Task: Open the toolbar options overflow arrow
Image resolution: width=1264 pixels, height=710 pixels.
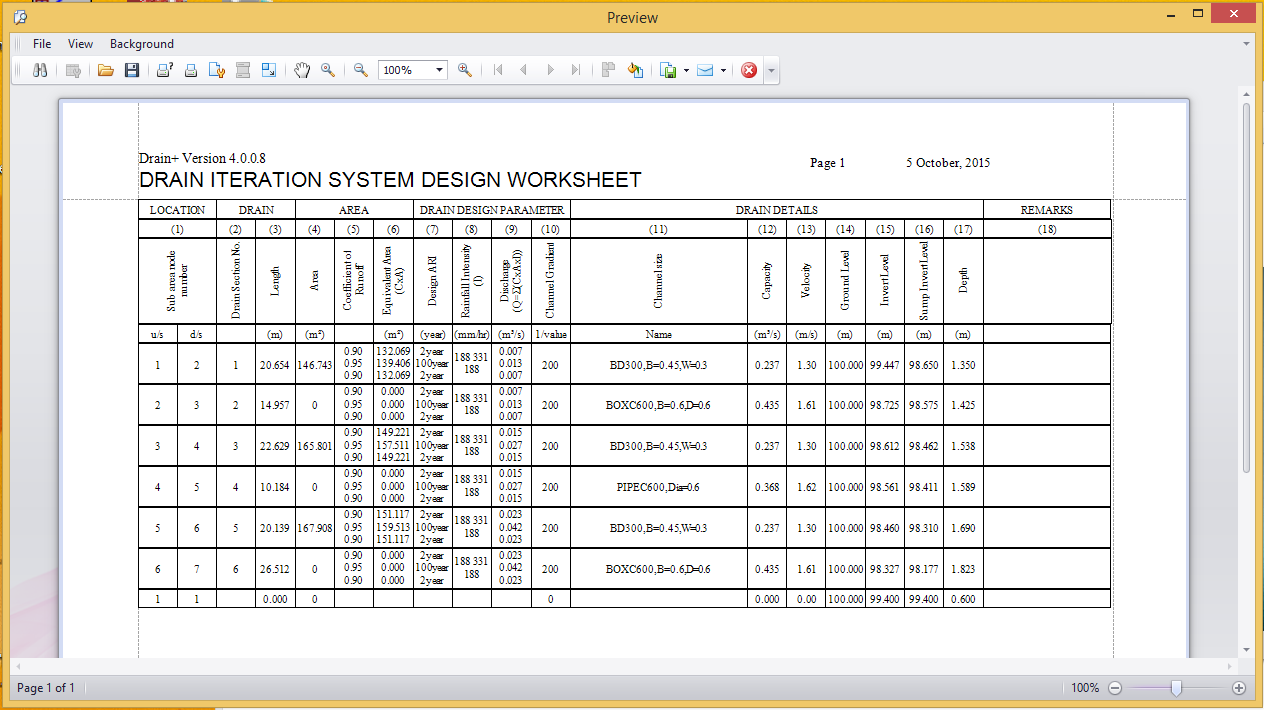Action: (771, 71)
